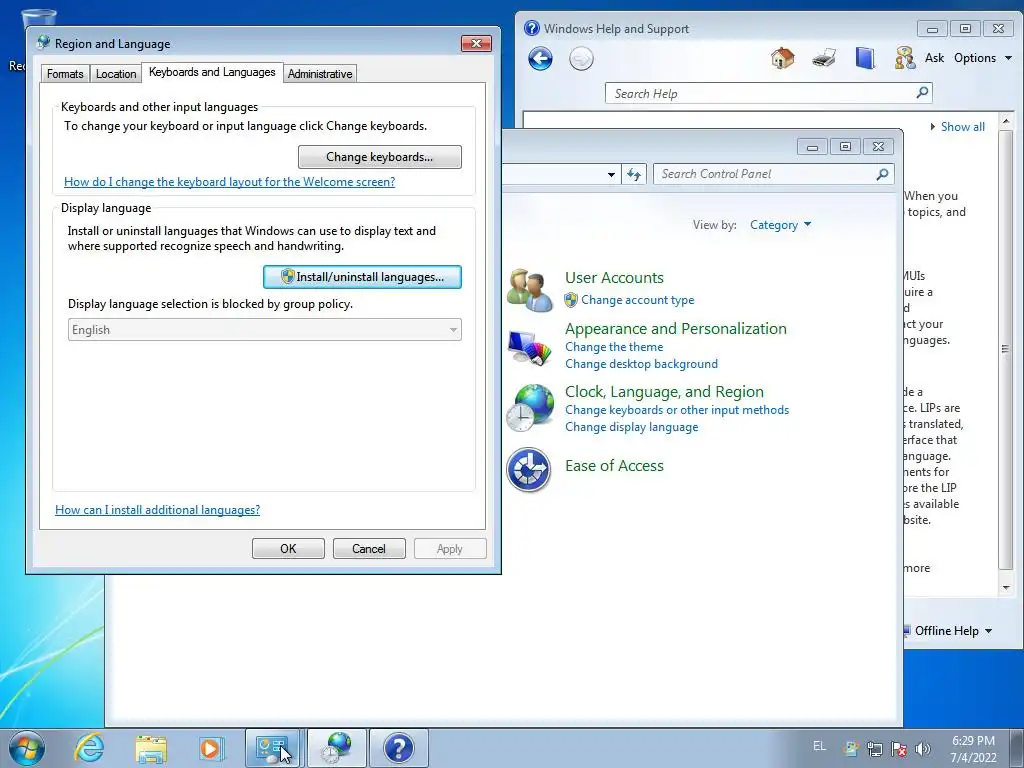Switch to the Location tab
Viewport: 1024px width, 768px height.
116,74
